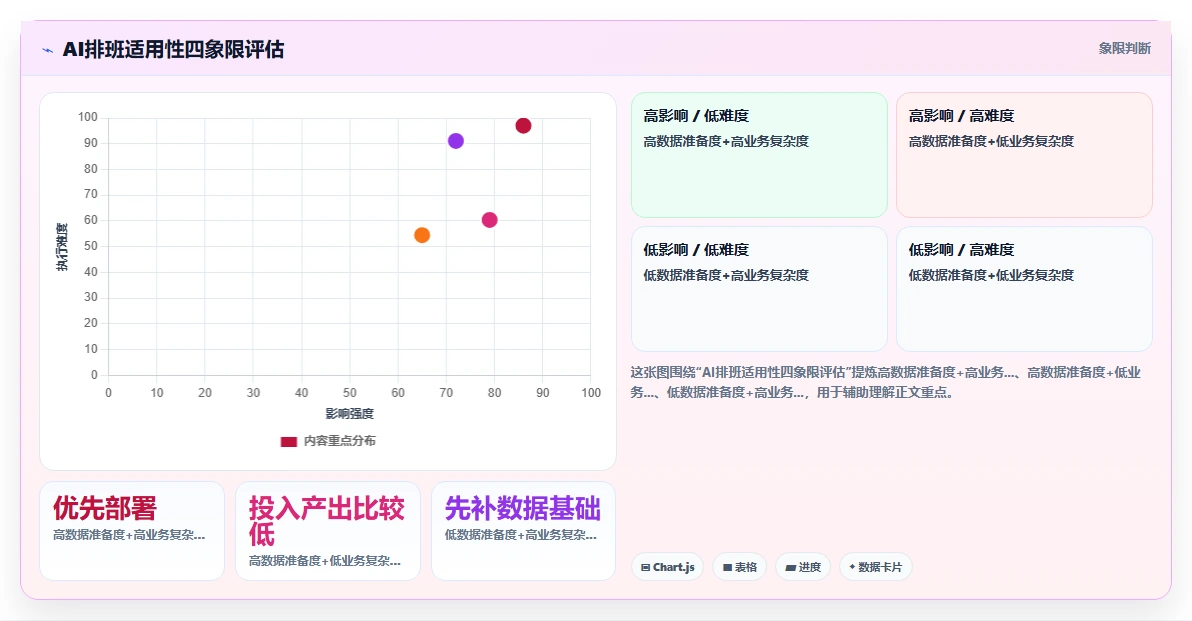The width and height of the screenshot is (1192, 621).
Task: Click 高数据准备度+低业务复杂度 text in pink card
Action: 991,141
